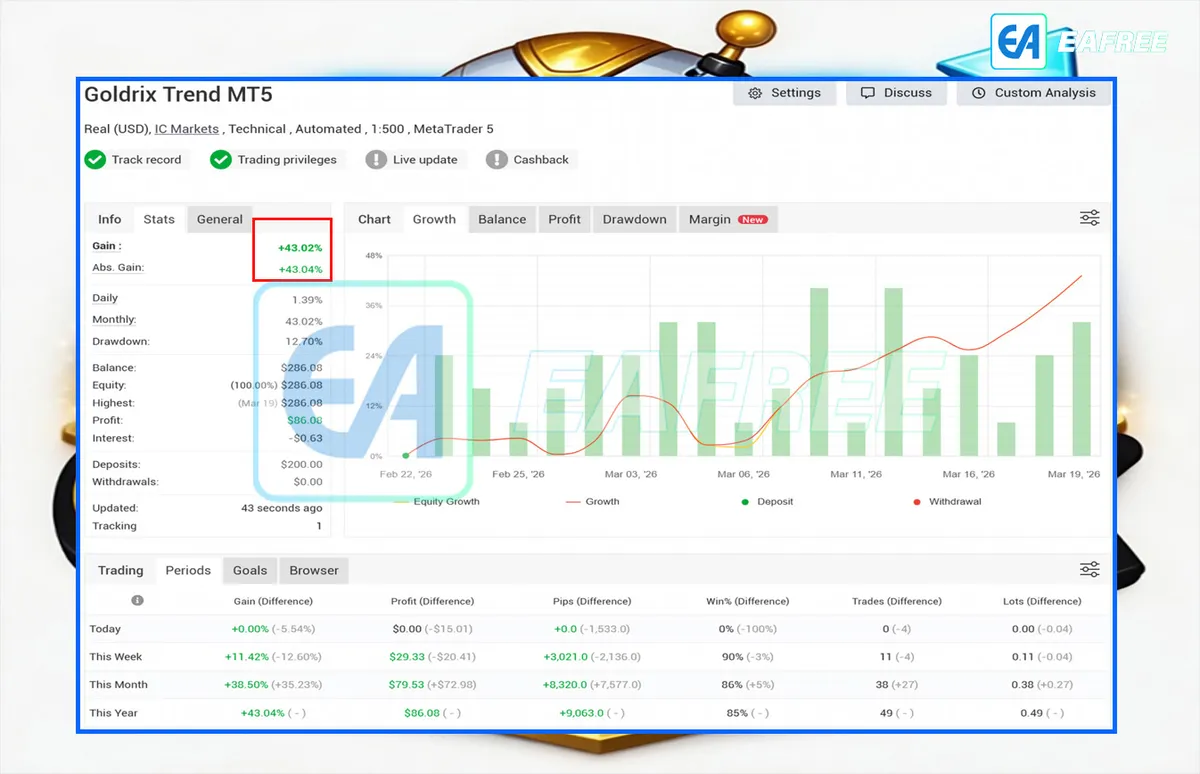
Task: Open the Discuss button
Action: [896, 93]
